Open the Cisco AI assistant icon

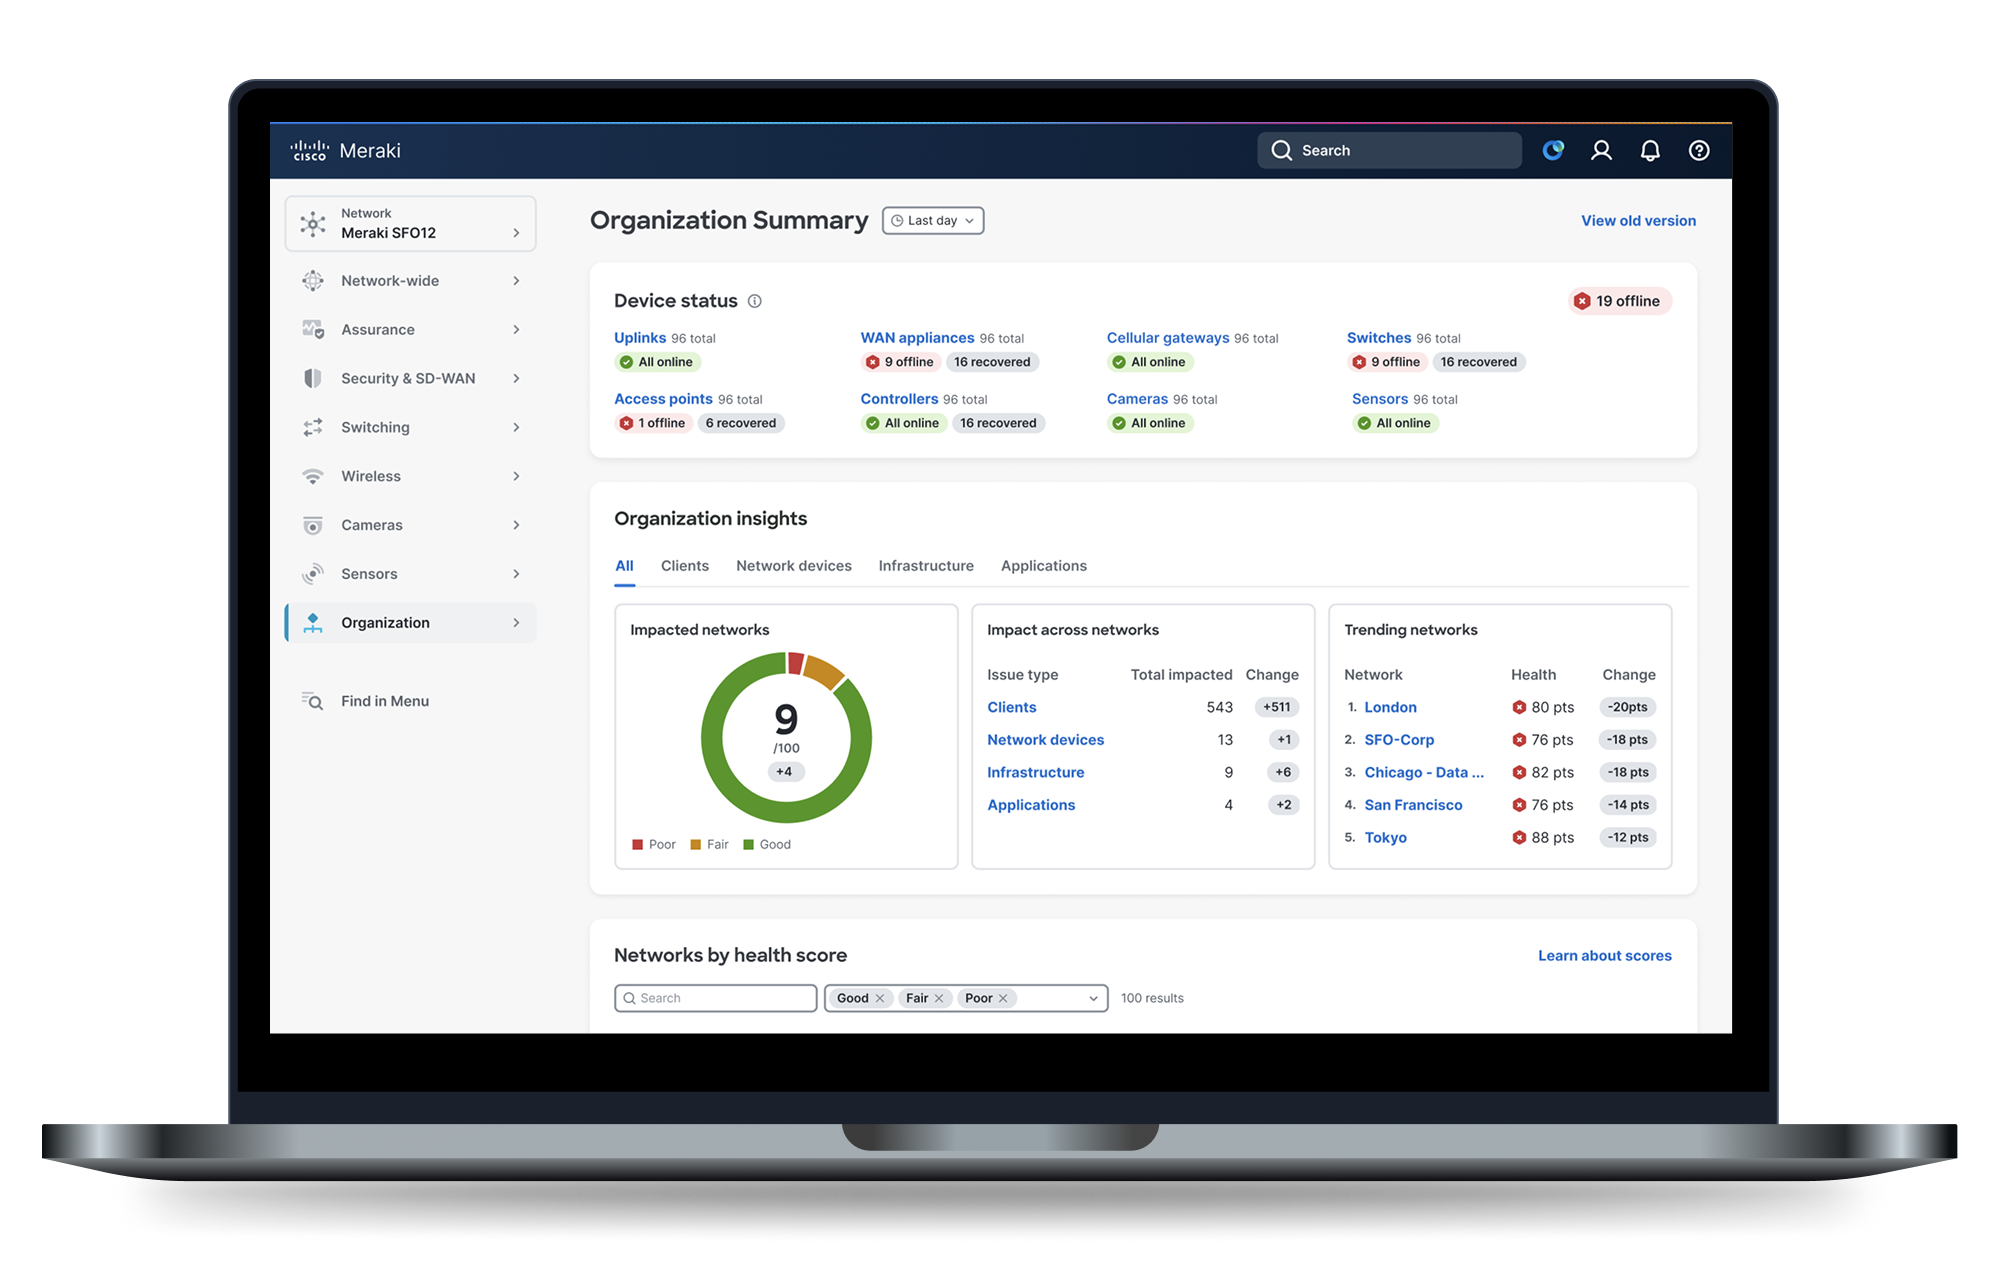1553,150
